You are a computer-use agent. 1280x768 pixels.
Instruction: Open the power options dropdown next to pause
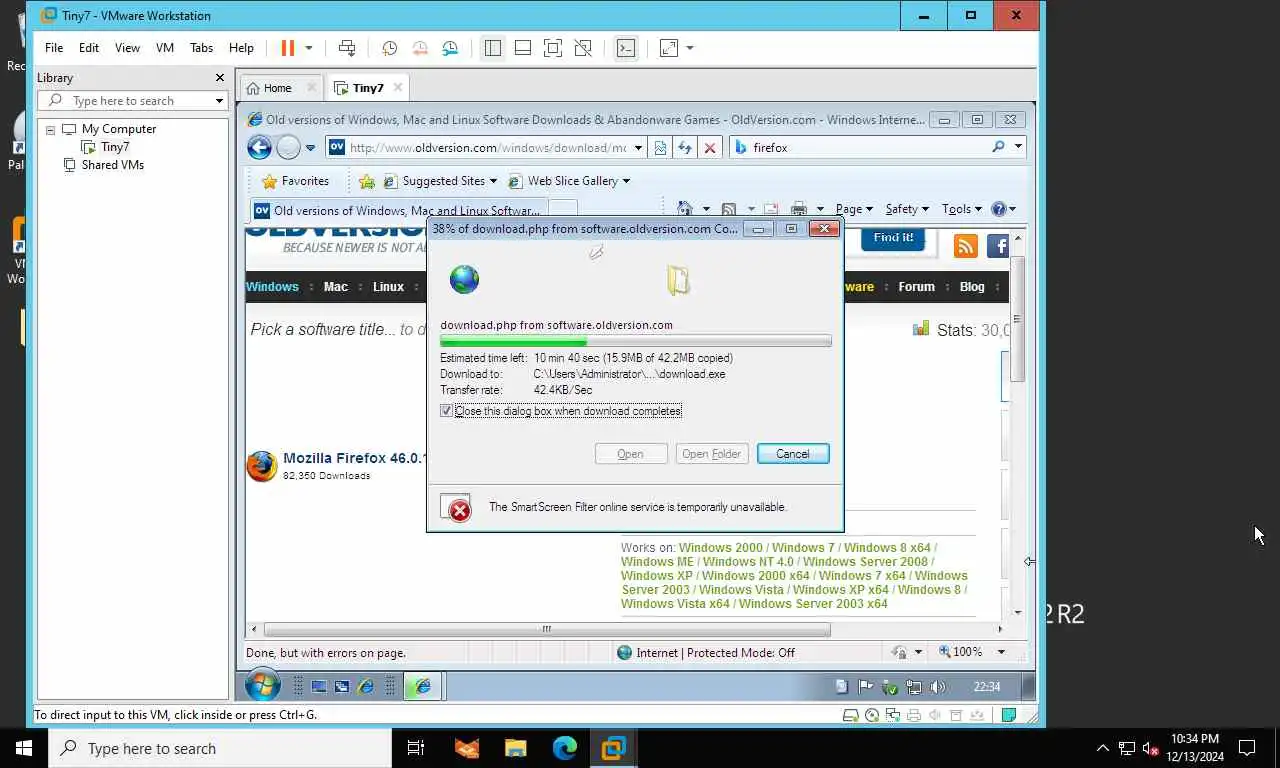click(308, 48)
